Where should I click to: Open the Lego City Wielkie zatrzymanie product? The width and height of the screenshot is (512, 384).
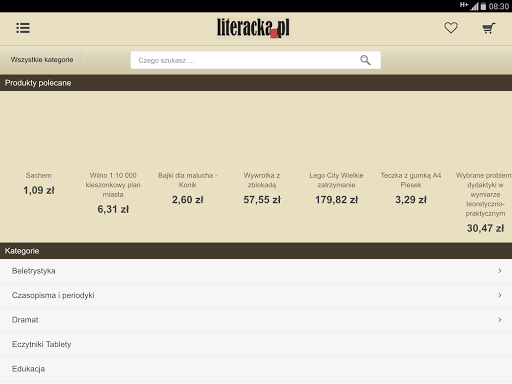[336, 188]
